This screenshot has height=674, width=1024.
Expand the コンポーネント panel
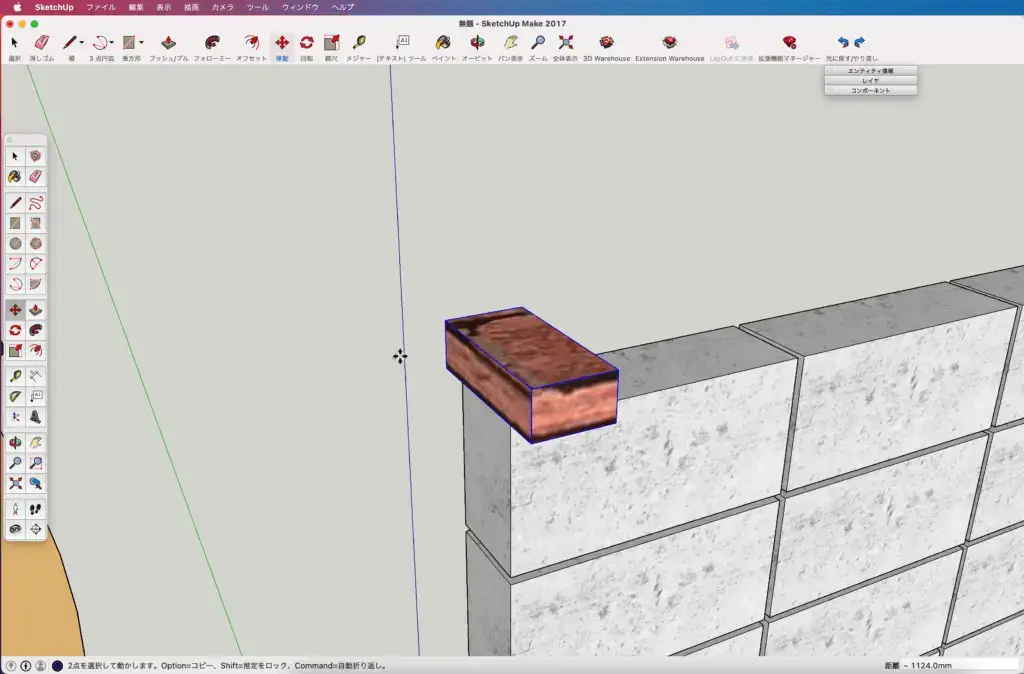871,90
